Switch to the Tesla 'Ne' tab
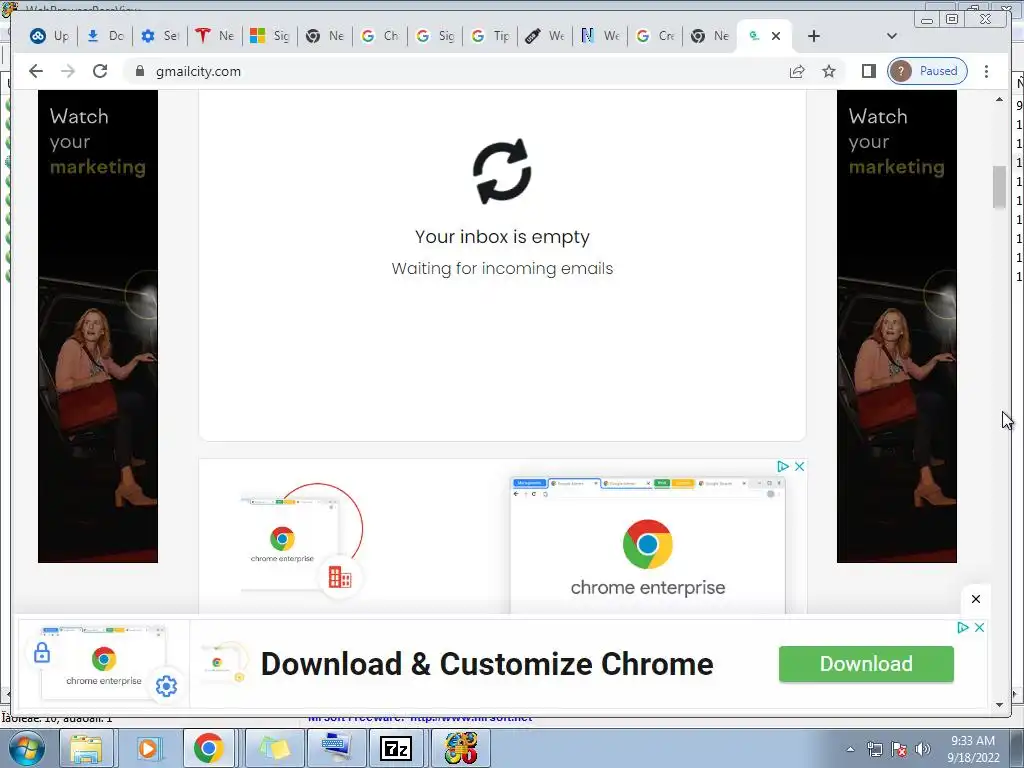Image resolution: width=1024 pixels, height=768 pixels. [215, 36]
